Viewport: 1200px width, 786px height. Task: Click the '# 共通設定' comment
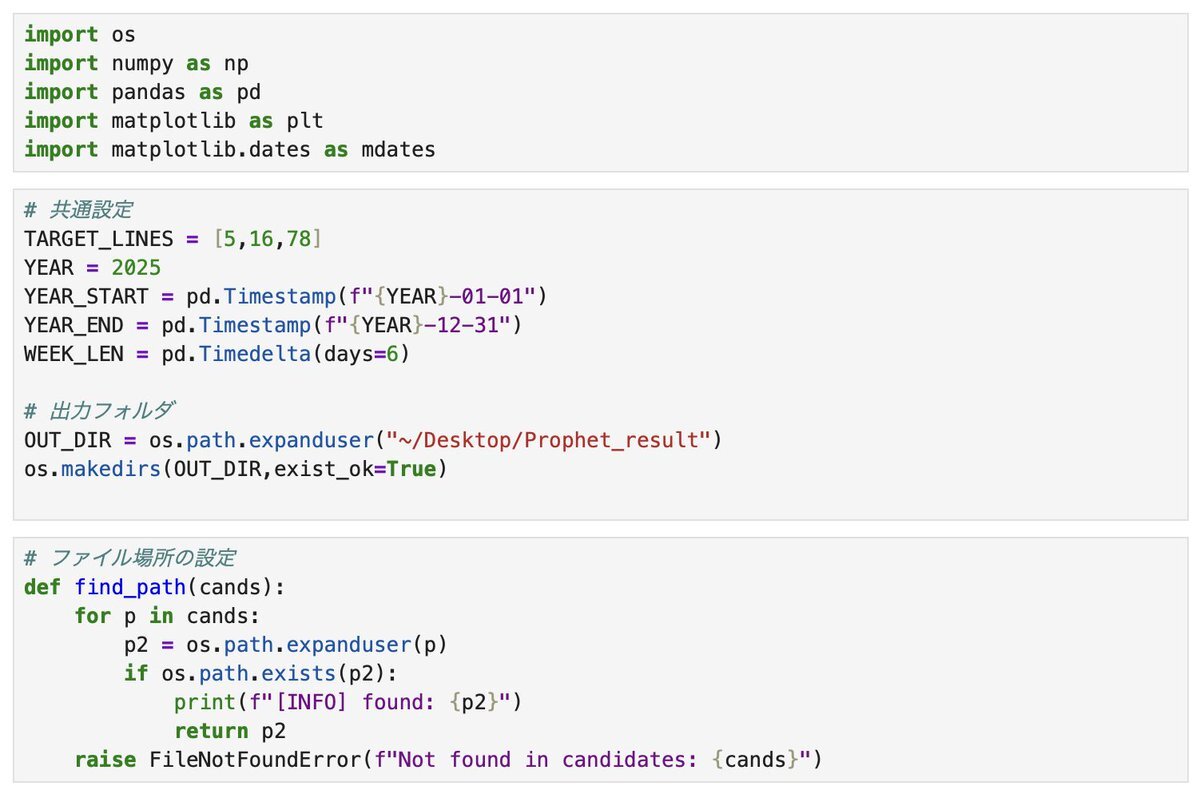(x=78, y=211)
